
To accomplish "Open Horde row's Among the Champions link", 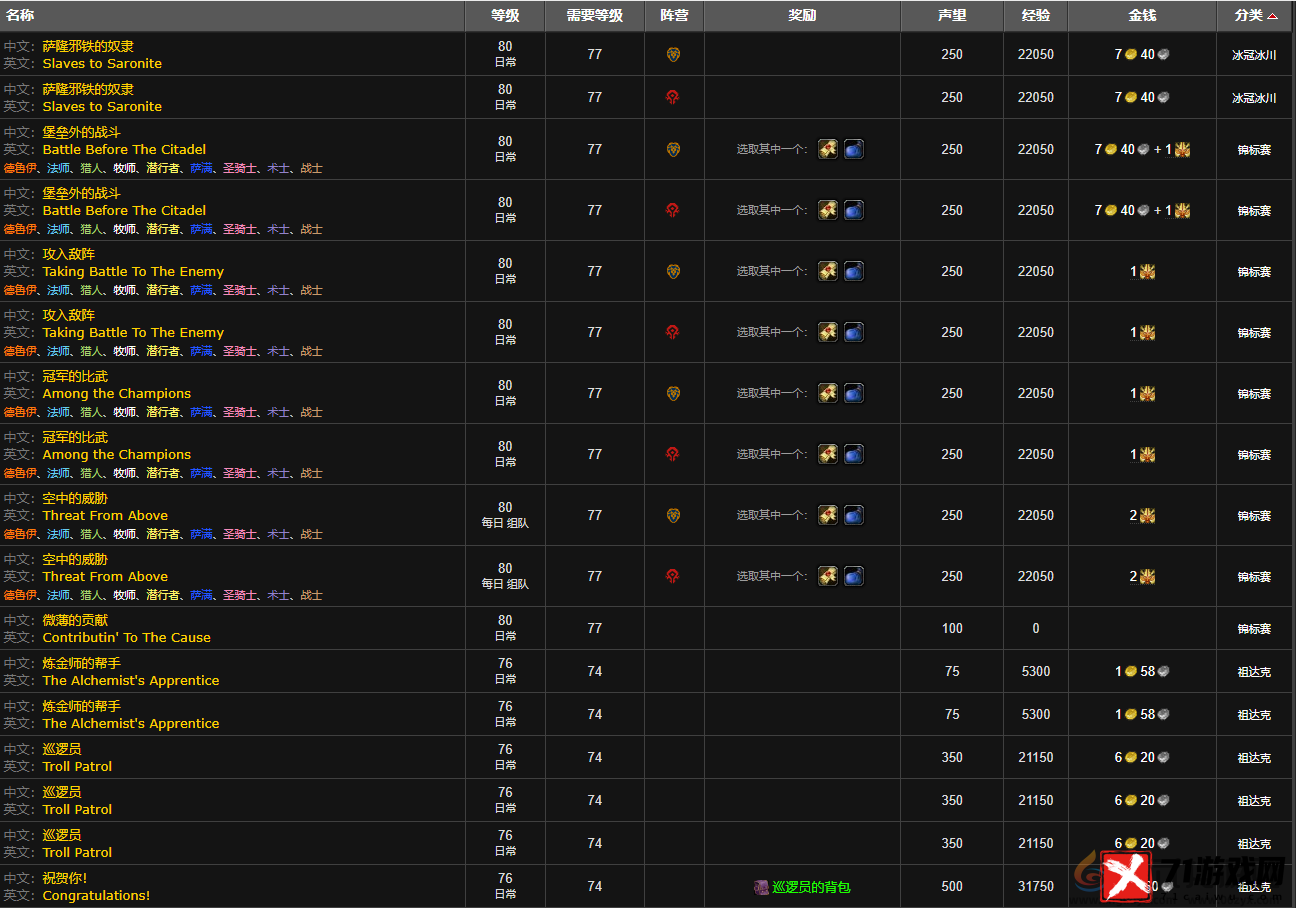I will click(x=116, y=454).
